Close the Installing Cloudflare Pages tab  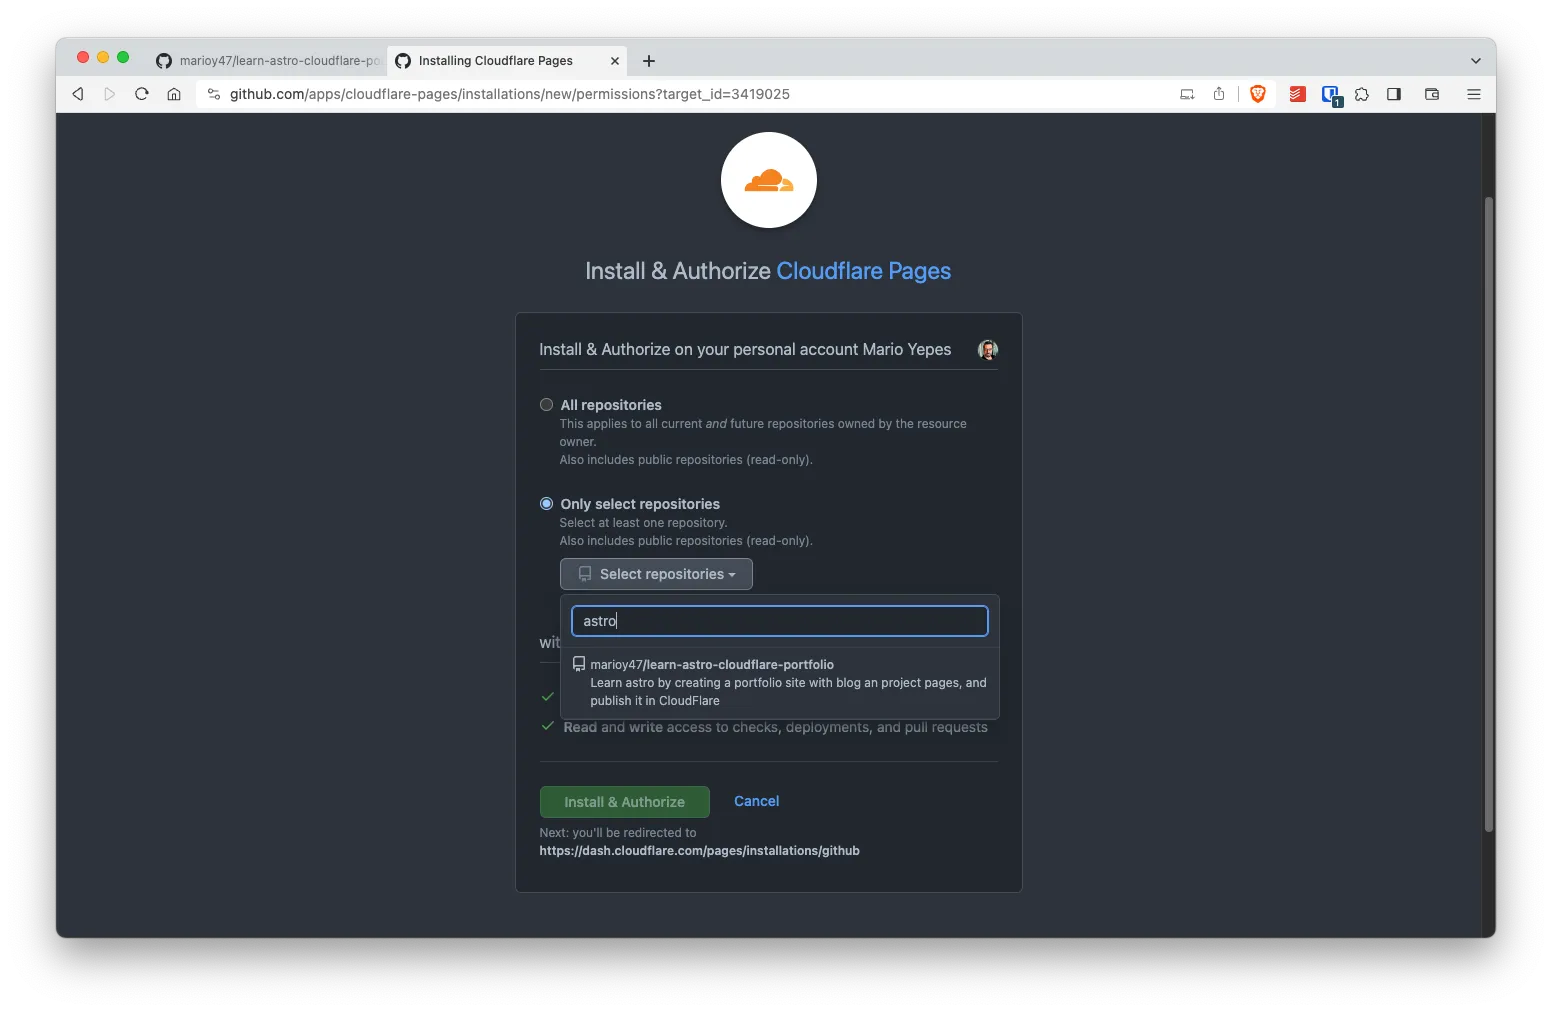pos(615,61)
